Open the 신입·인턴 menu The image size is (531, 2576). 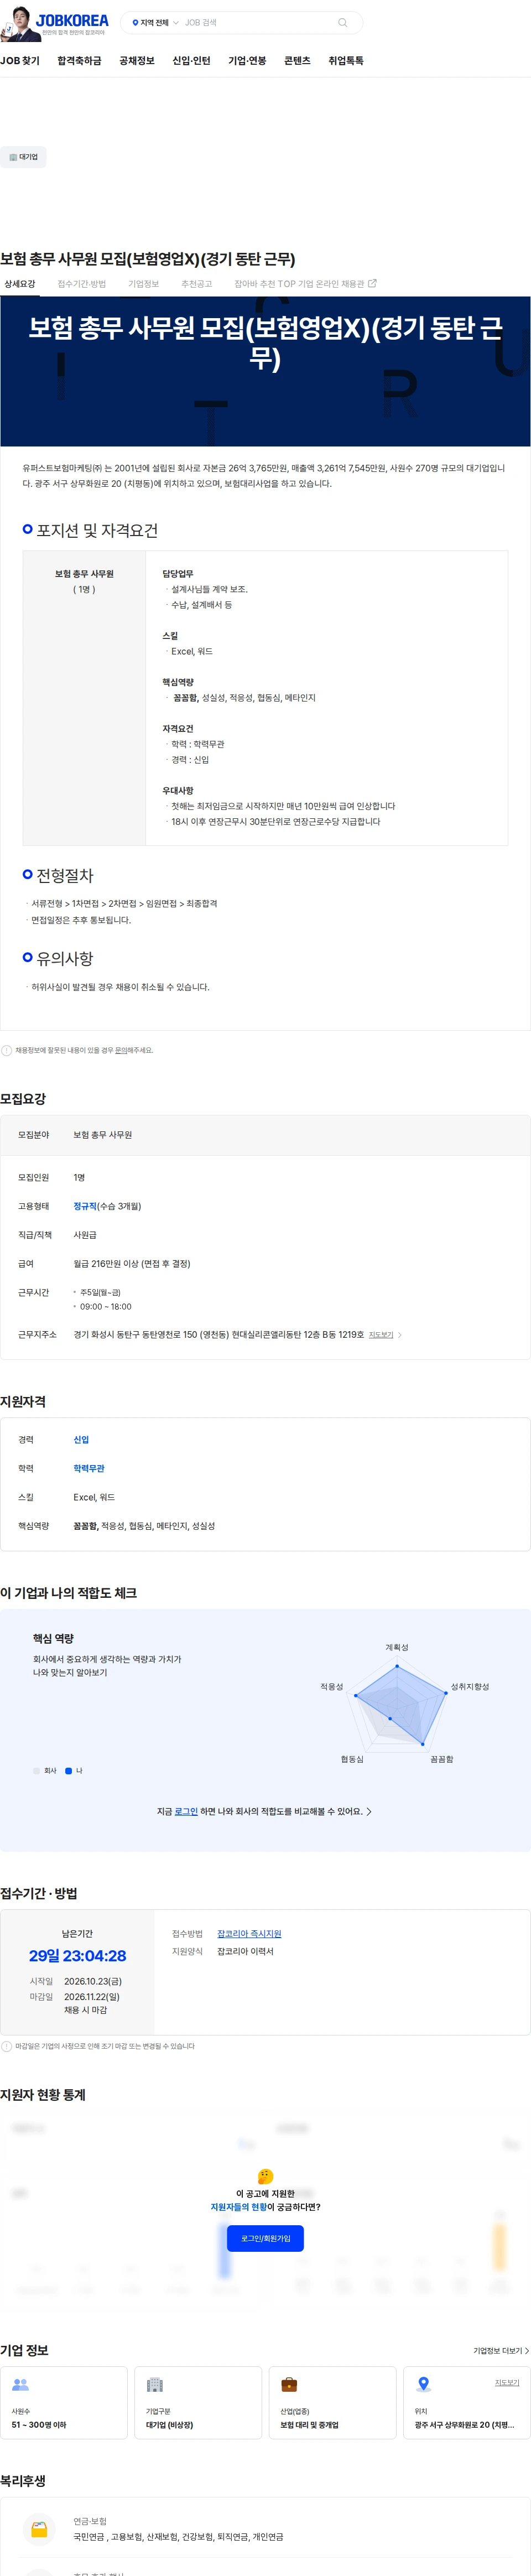(191, 61)
